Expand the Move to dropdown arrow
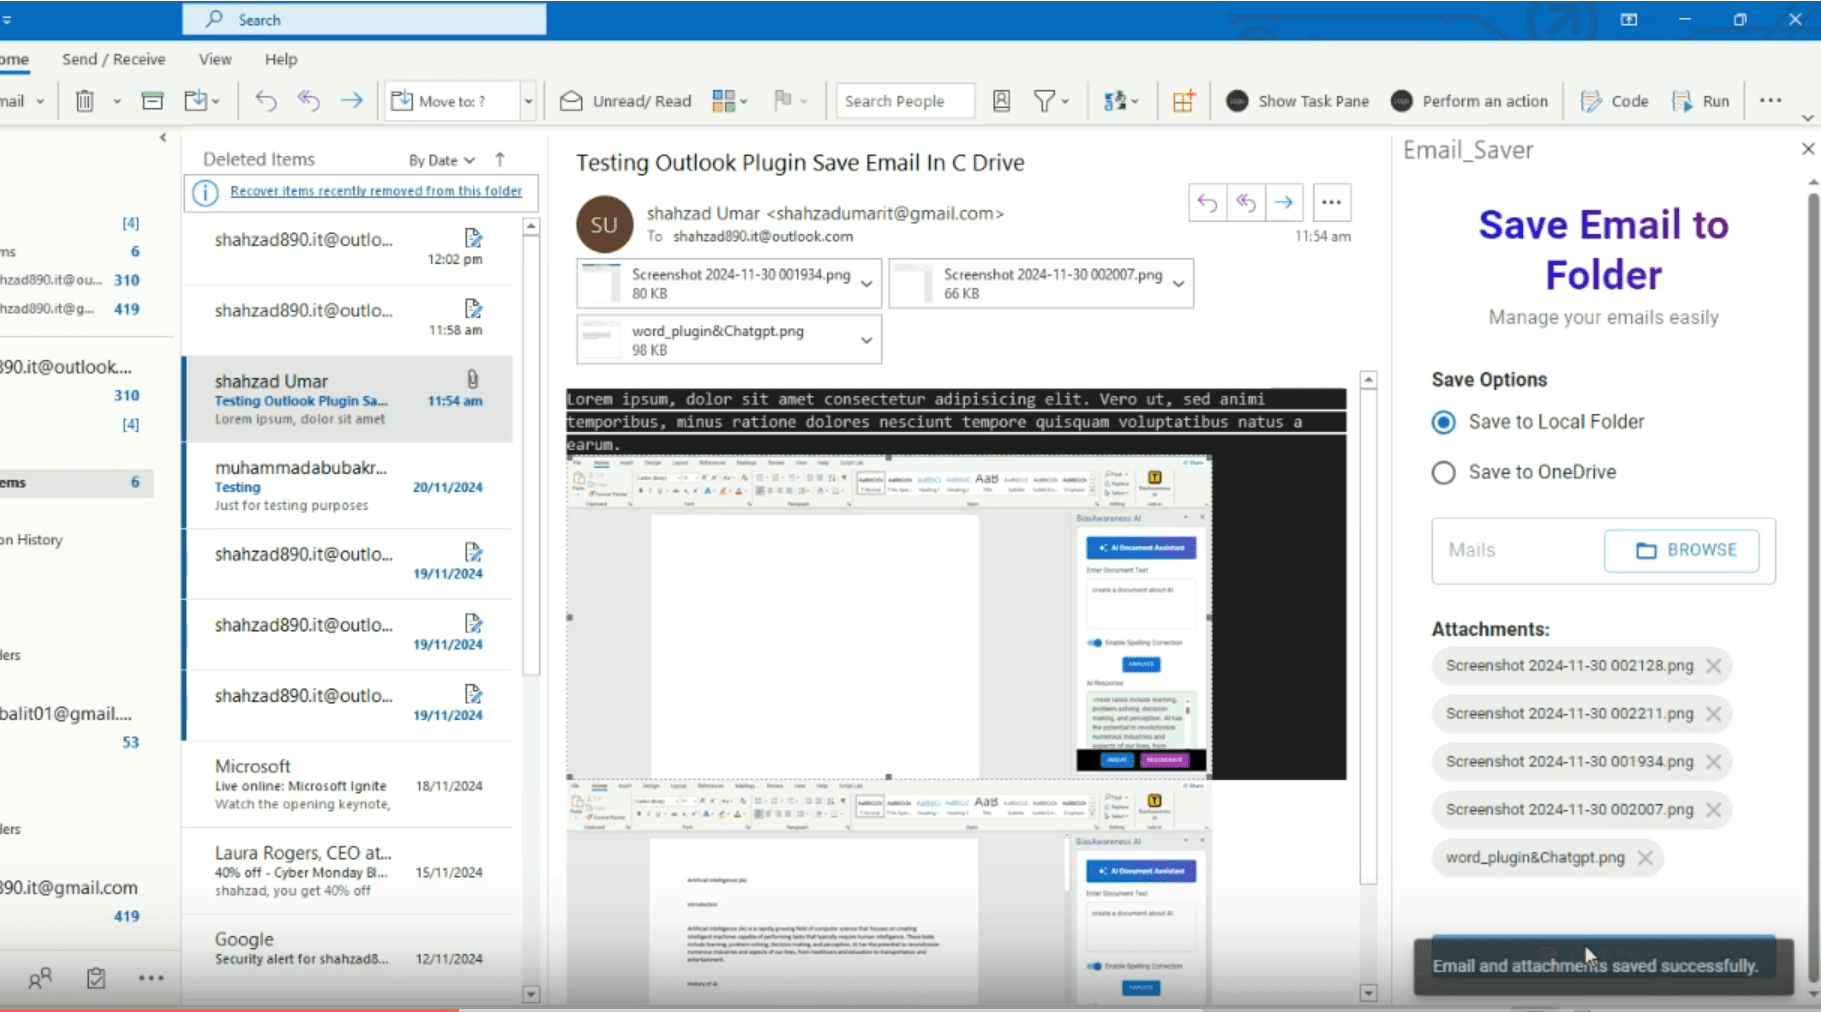The height and width of the screenshot is (1012, 1821). pos(528,101)
